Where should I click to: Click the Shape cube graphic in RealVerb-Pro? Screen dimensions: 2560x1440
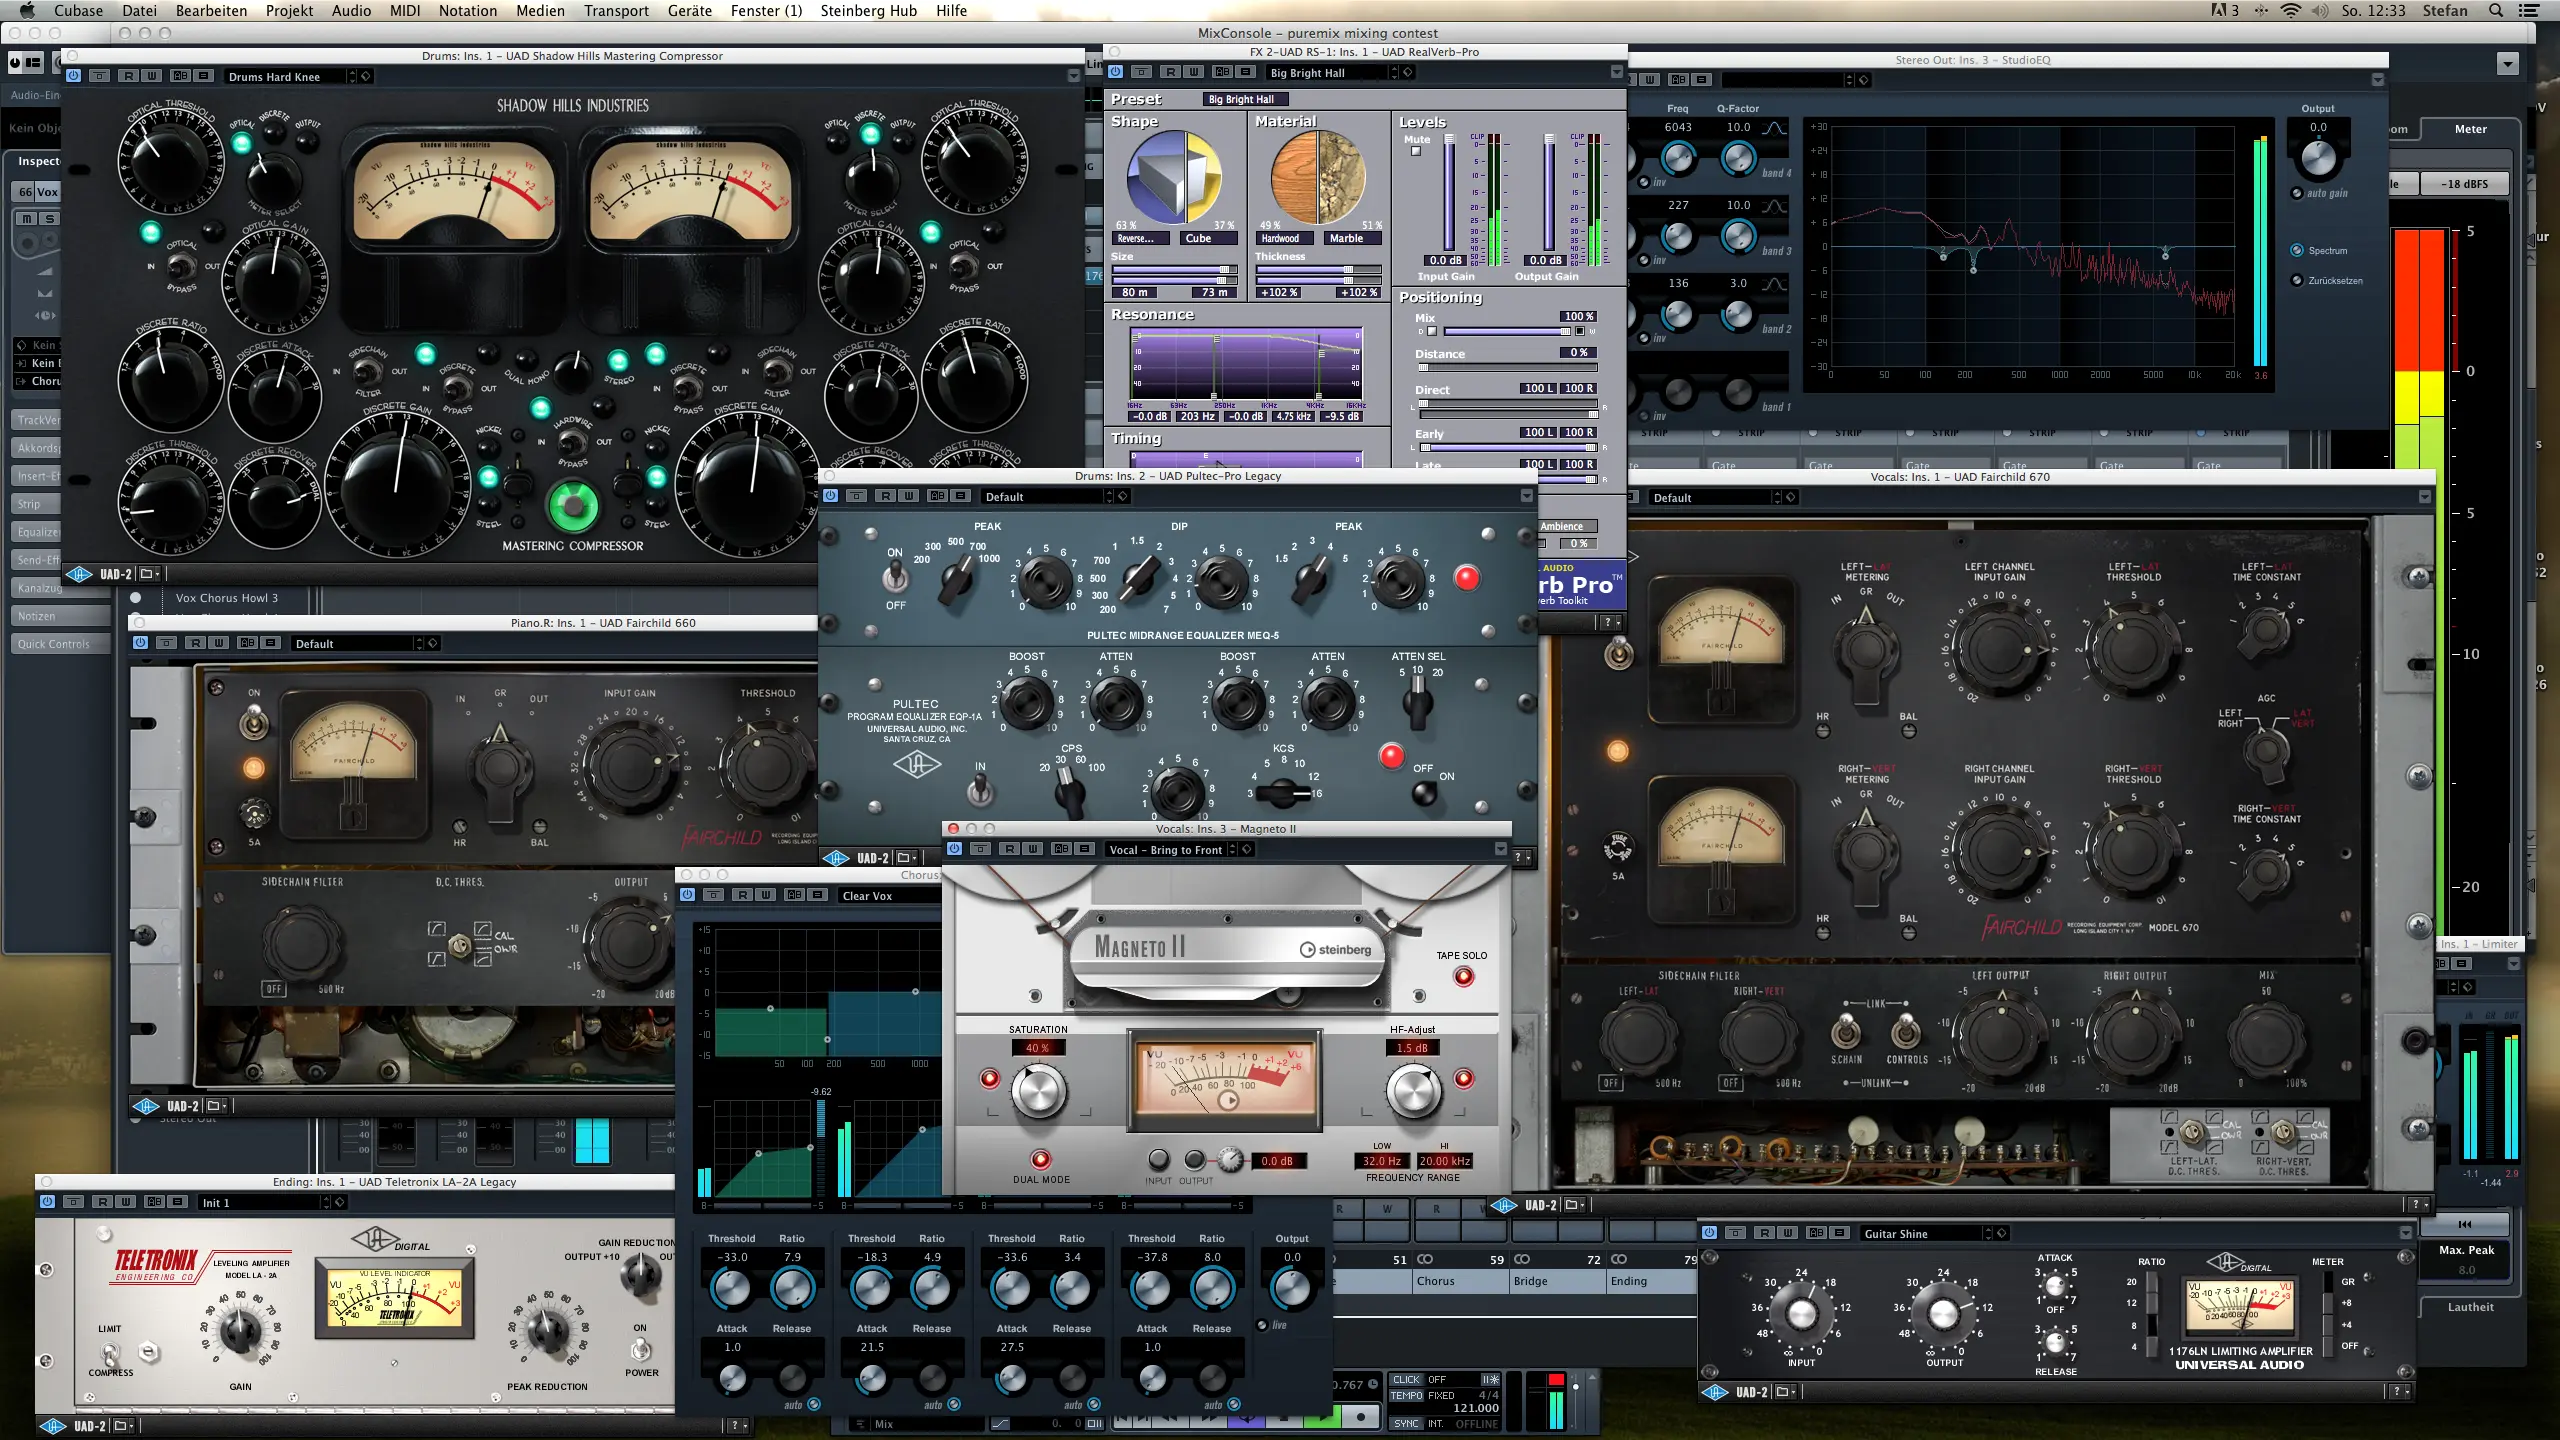tap(1175, 177)
